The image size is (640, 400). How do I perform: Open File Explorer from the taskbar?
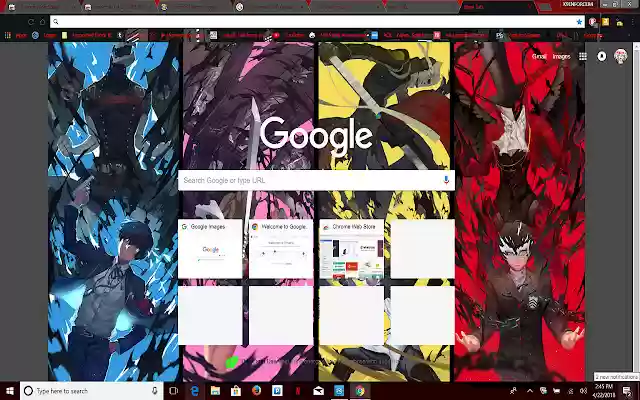(x=215, y=391)
